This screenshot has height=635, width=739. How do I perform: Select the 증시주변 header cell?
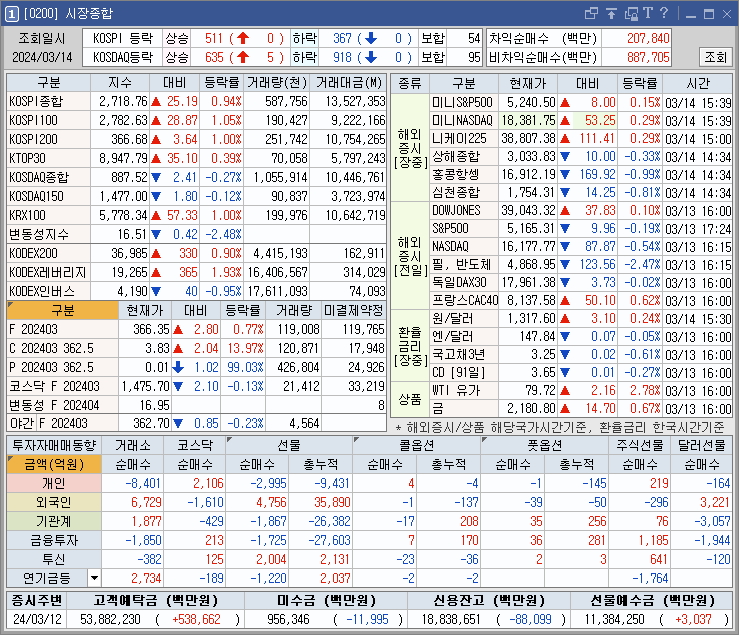coord(37,601)
